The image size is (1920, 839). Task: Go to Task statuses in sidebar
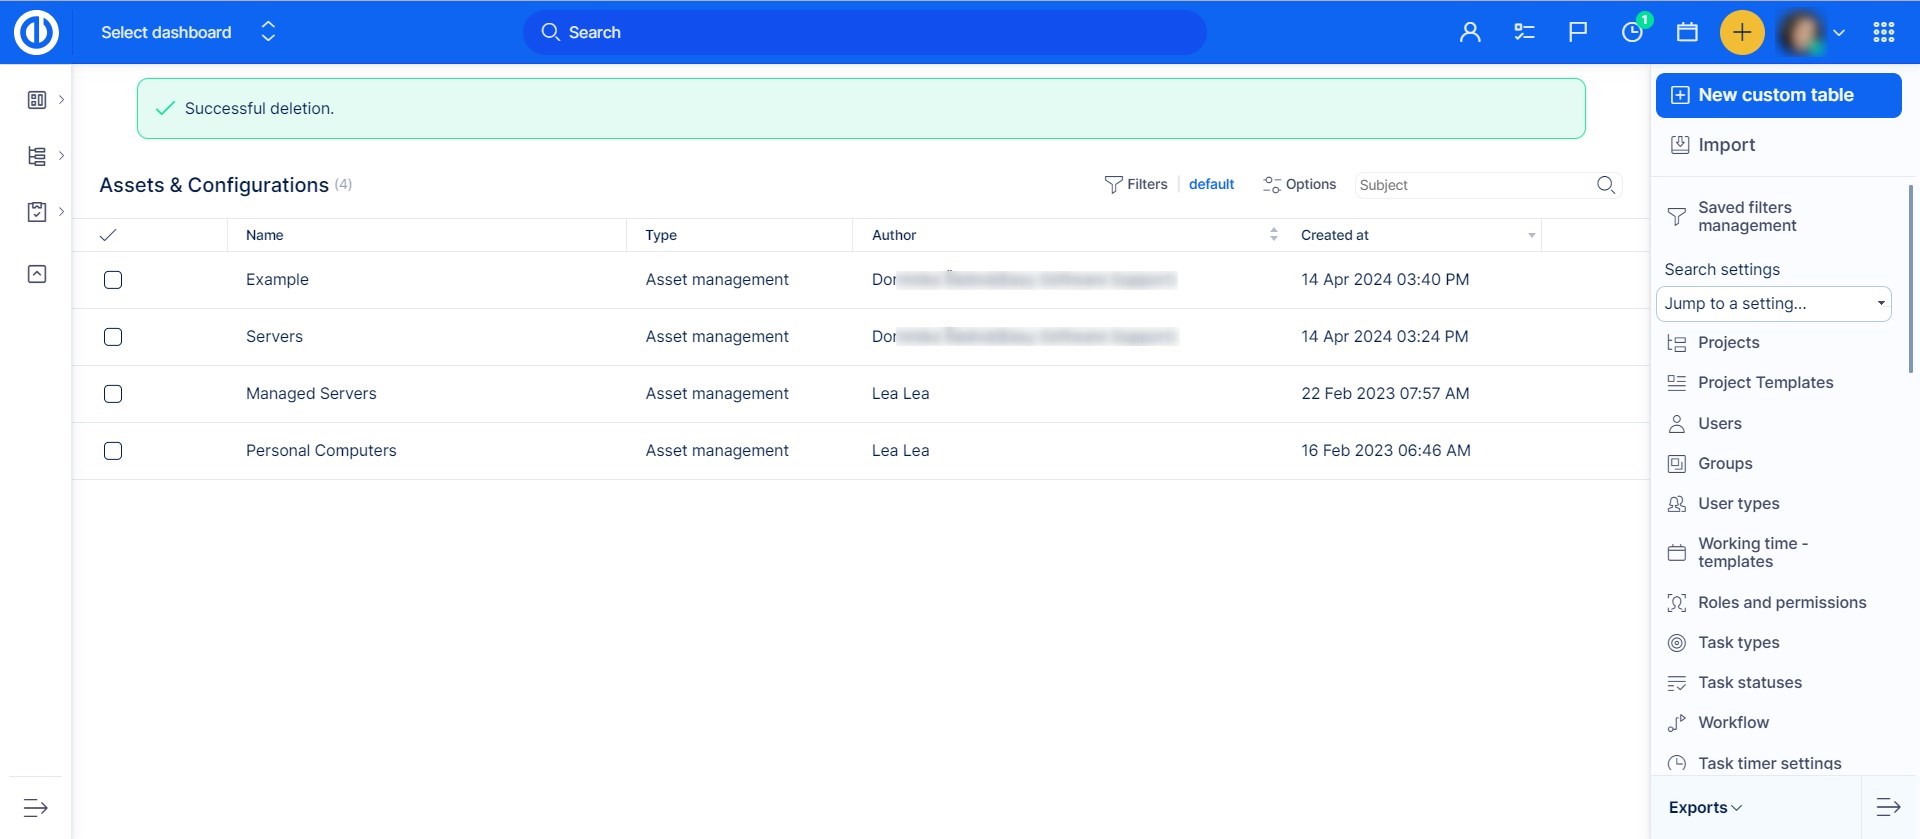point(1749,683)
